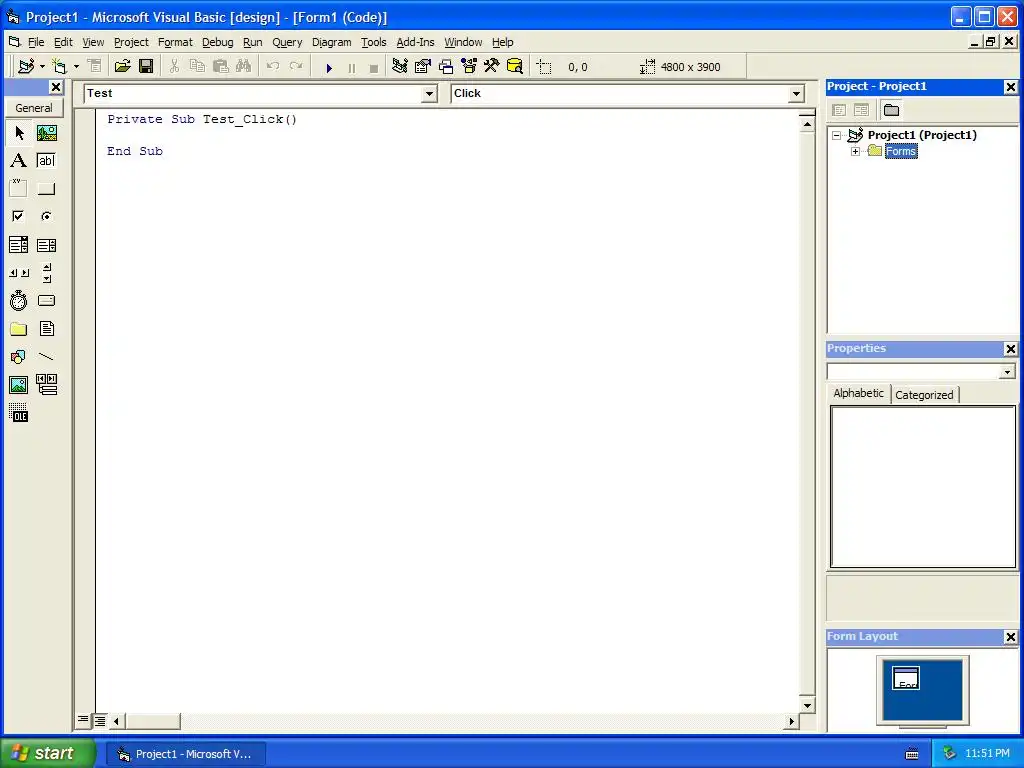The width and height of the screenshot is (1024, 768).
Task: Click the code window horizontal scroll right arrow
Action: tap(792, 722)
